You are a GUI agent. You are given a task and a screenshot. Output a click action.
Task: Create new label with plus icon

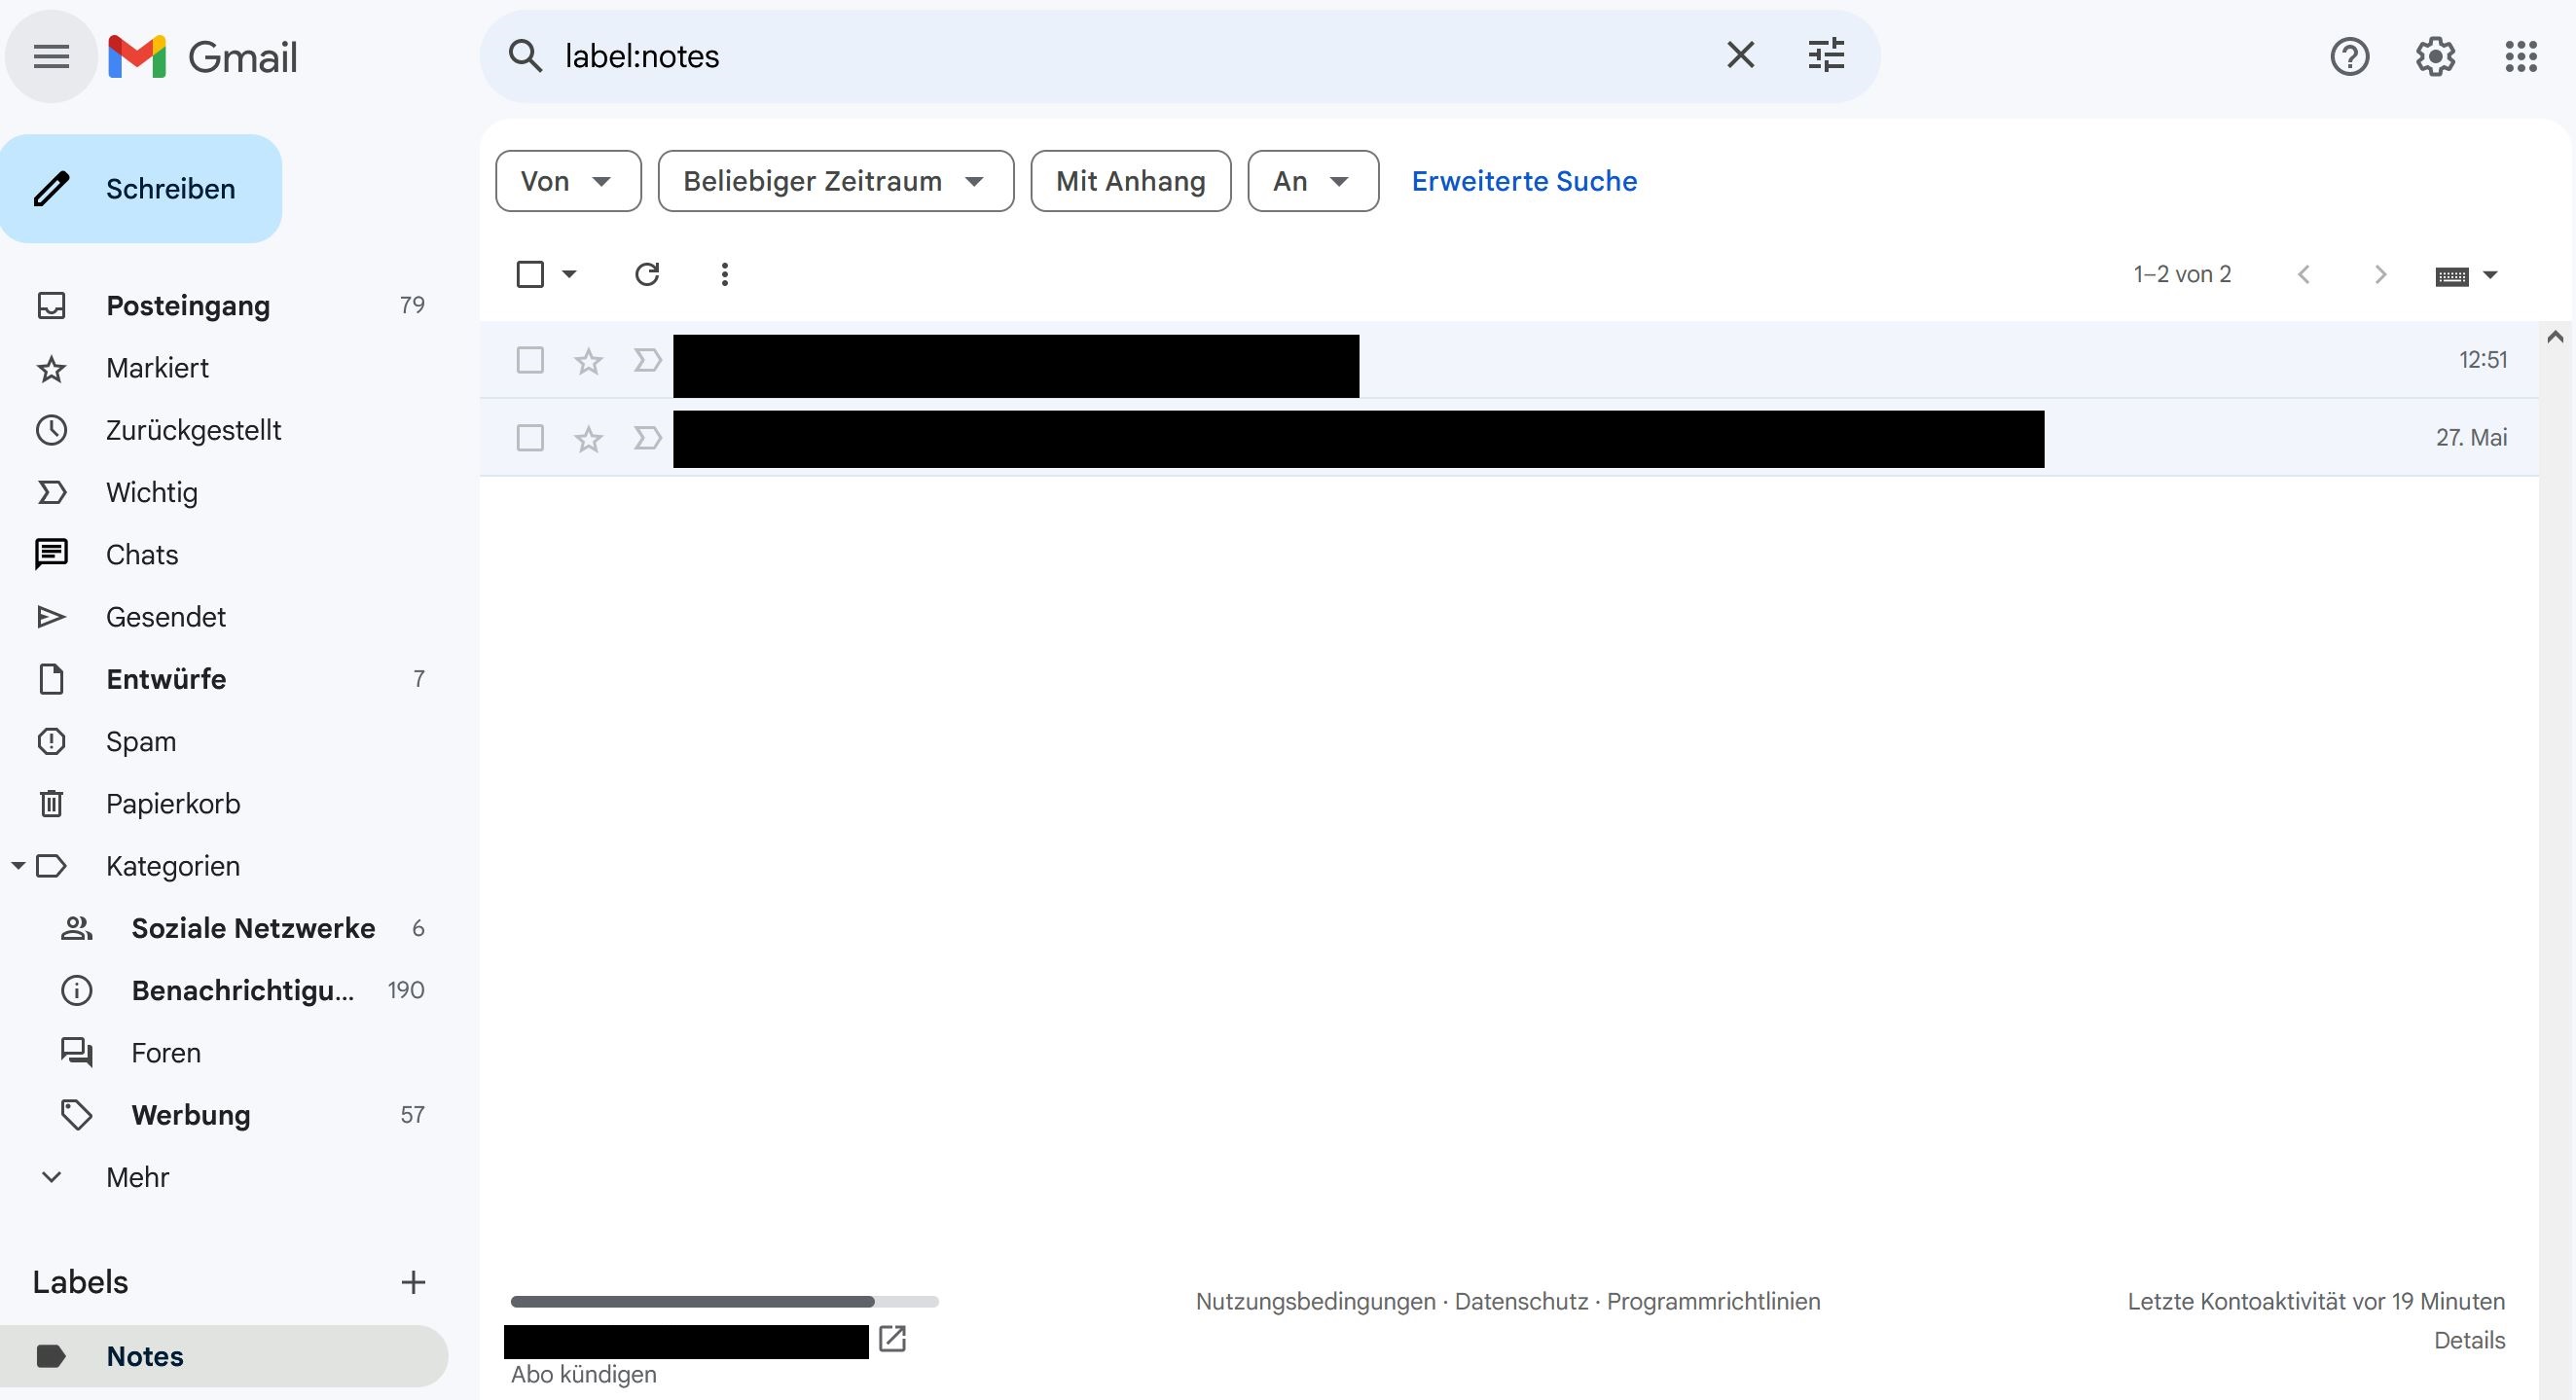tap(413, 1282)
